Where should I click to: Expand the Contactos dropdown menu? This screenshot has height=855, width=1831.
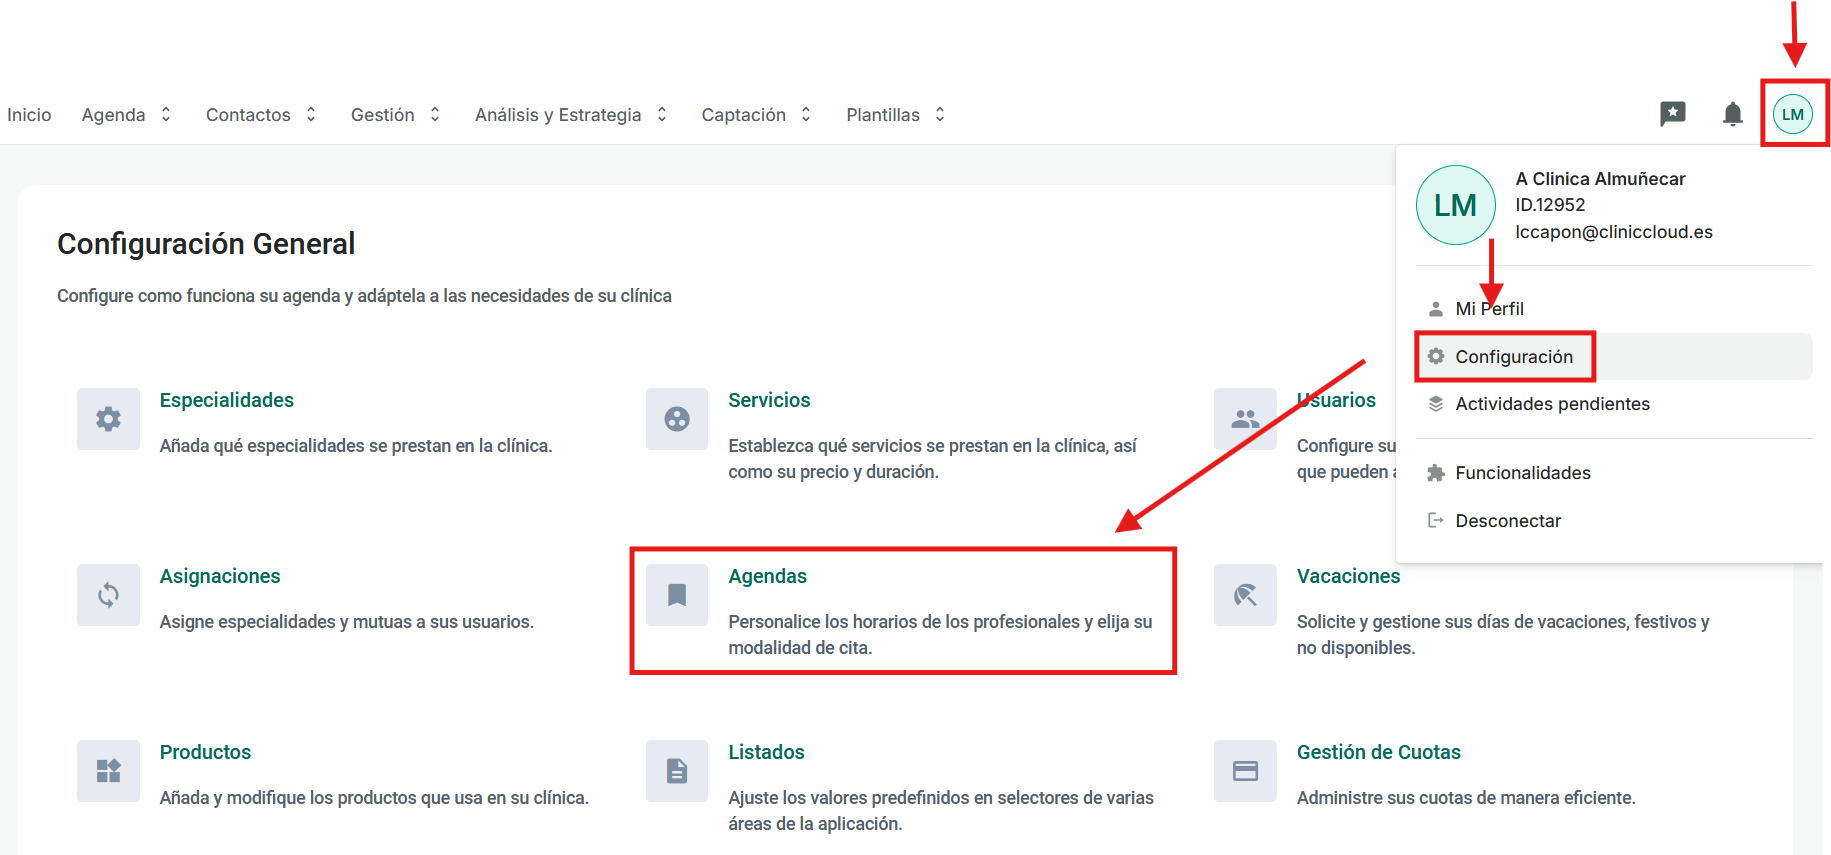coord(260,115)
